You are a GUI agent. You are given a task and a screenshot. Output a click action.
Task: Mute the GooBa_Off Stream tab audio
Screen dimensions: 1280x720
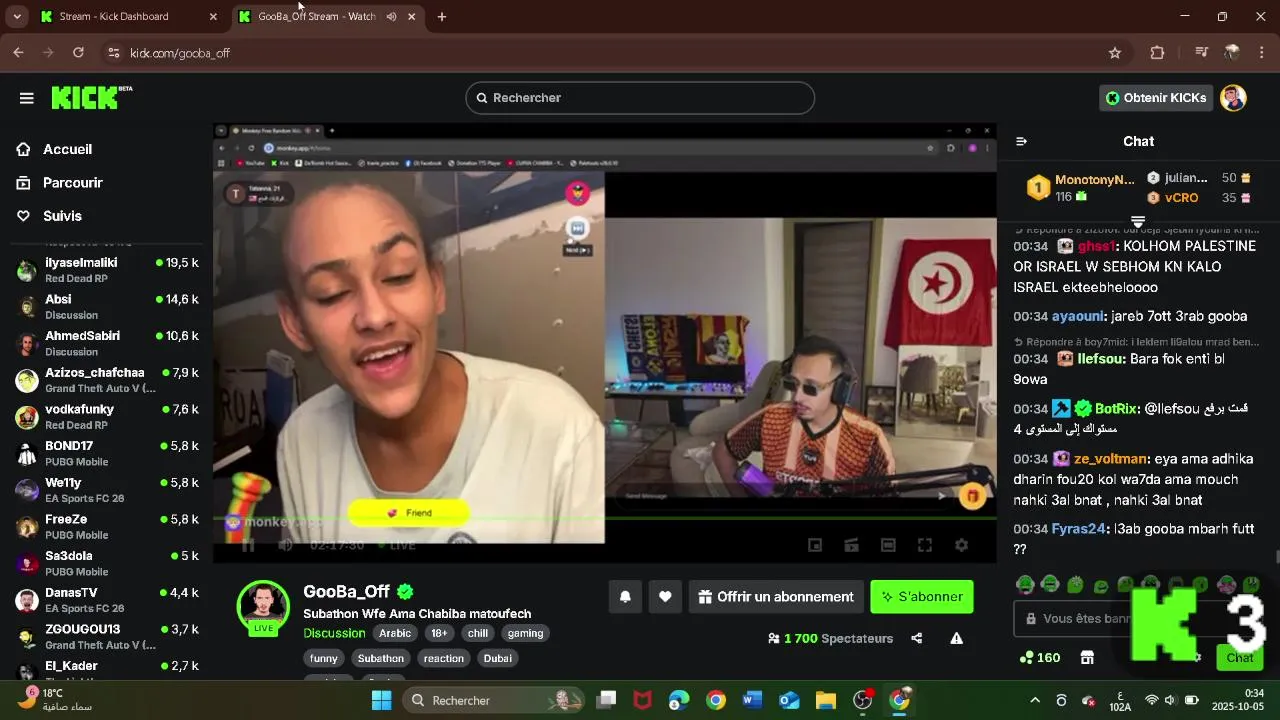(x=392, y=16)
